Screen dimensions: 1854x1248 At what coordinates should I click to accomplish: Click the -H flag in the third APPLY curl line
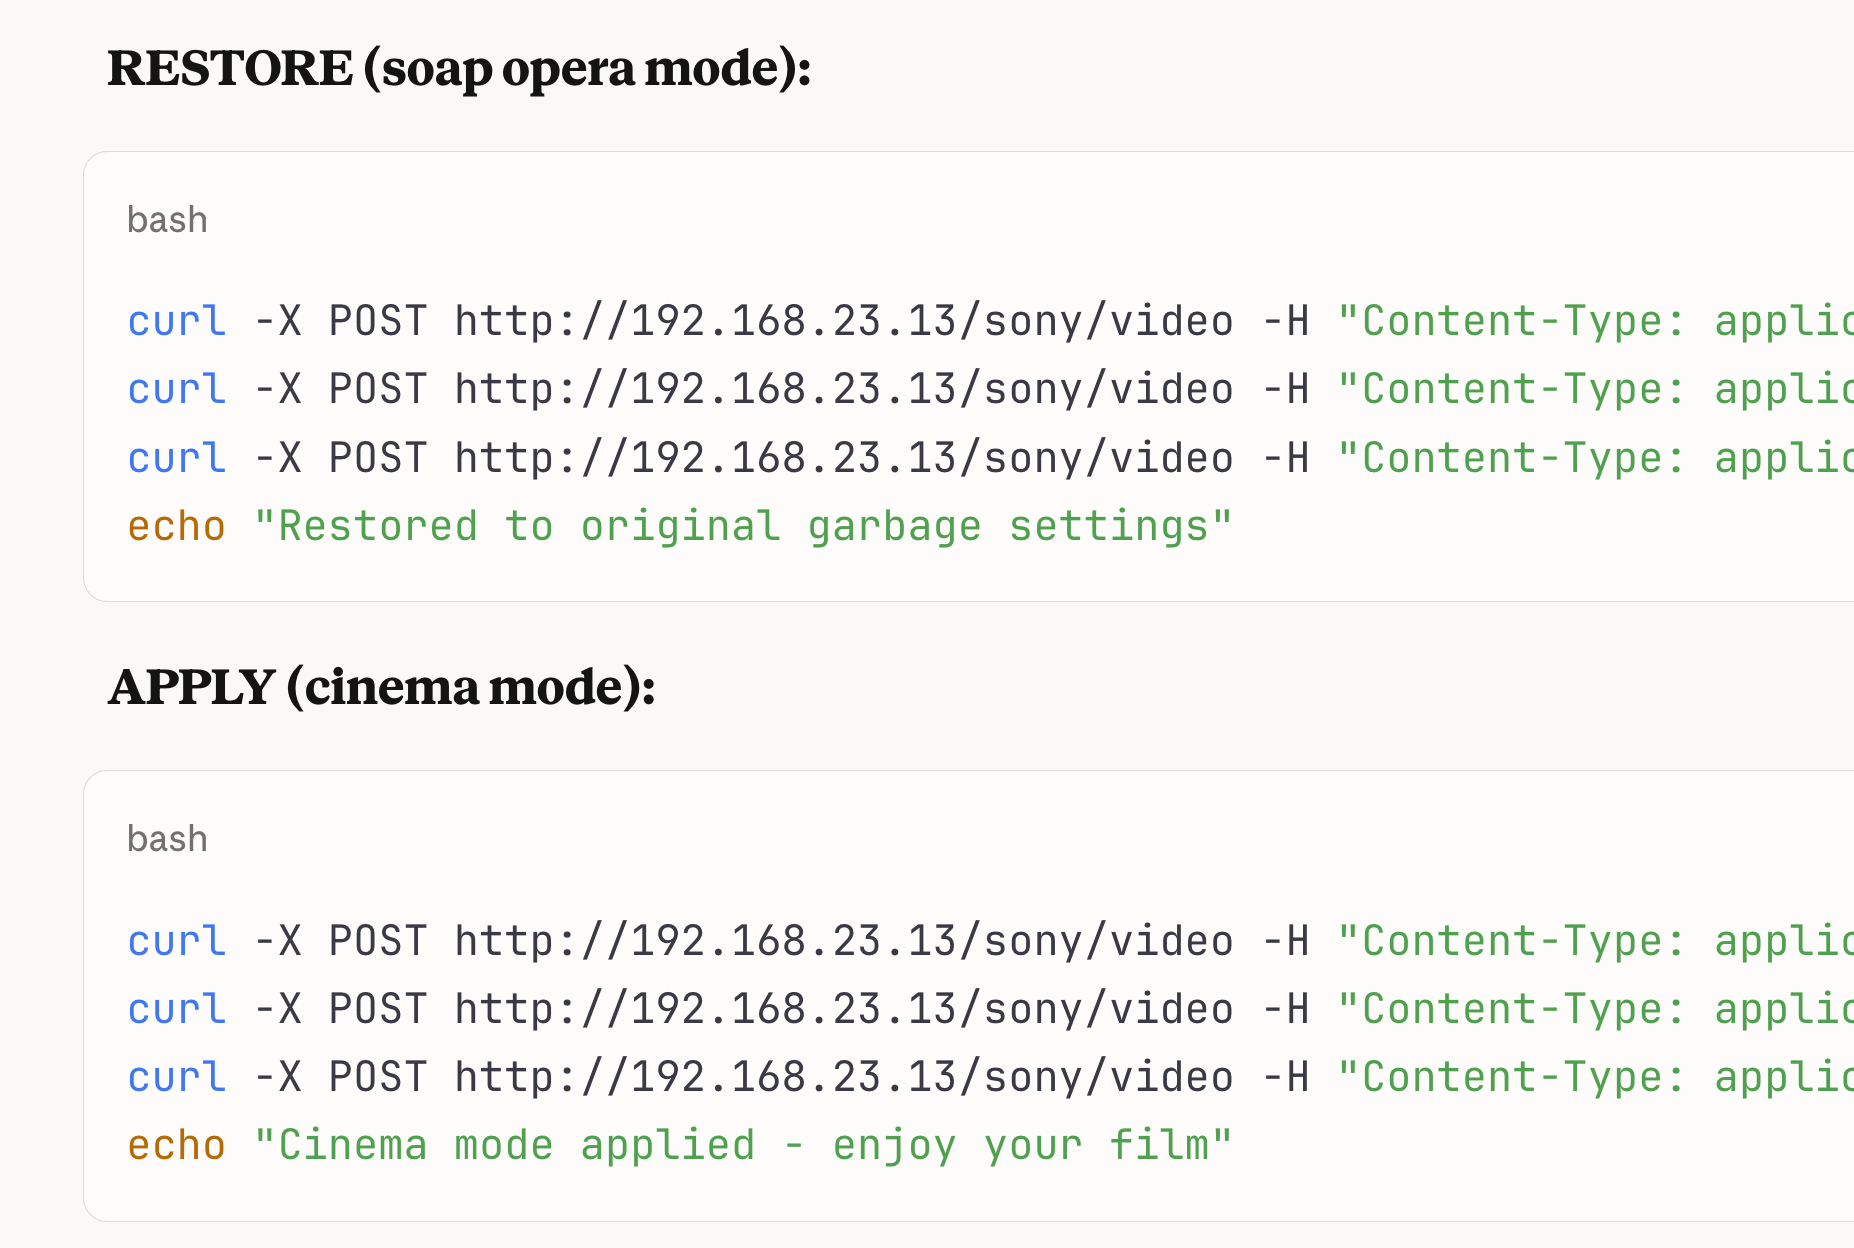[x=1286, y=1078]
